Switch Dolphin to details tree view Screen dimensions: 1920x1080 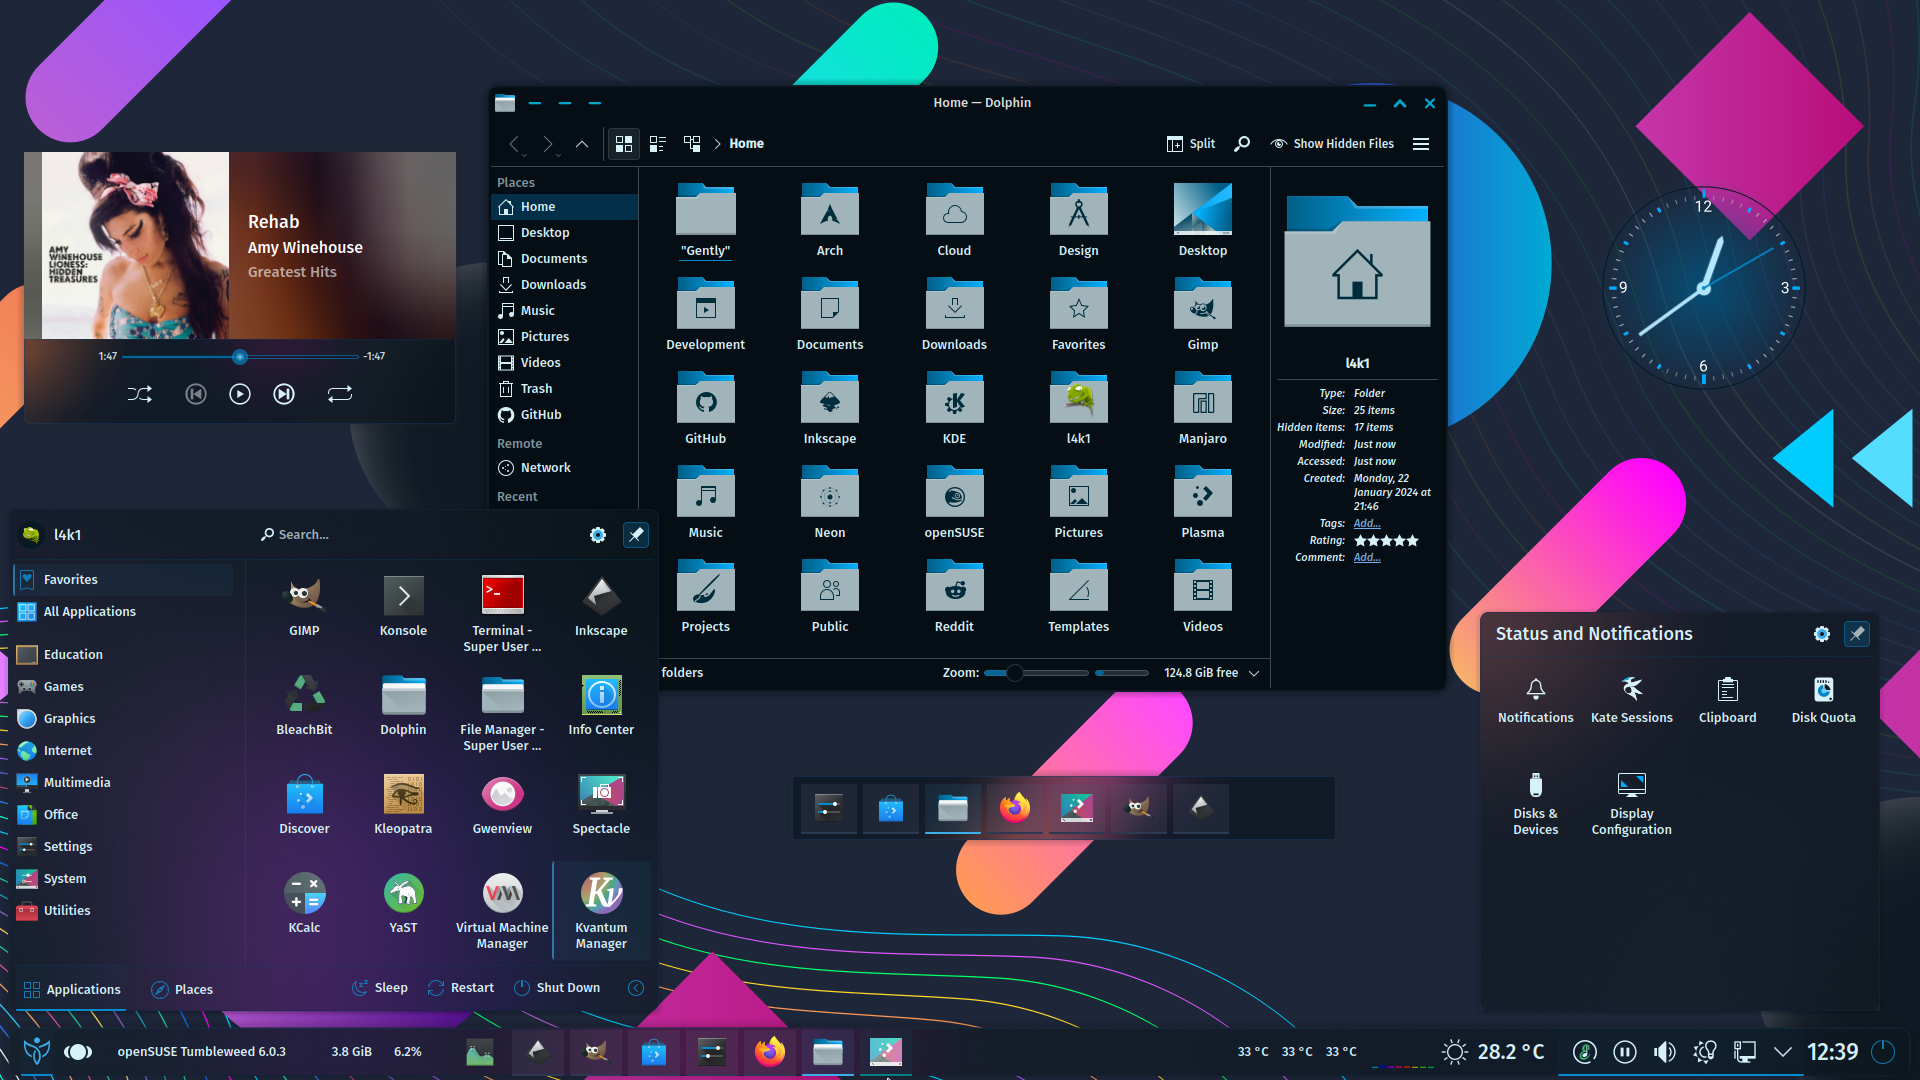pyautogui.click(x=692, y=144)
